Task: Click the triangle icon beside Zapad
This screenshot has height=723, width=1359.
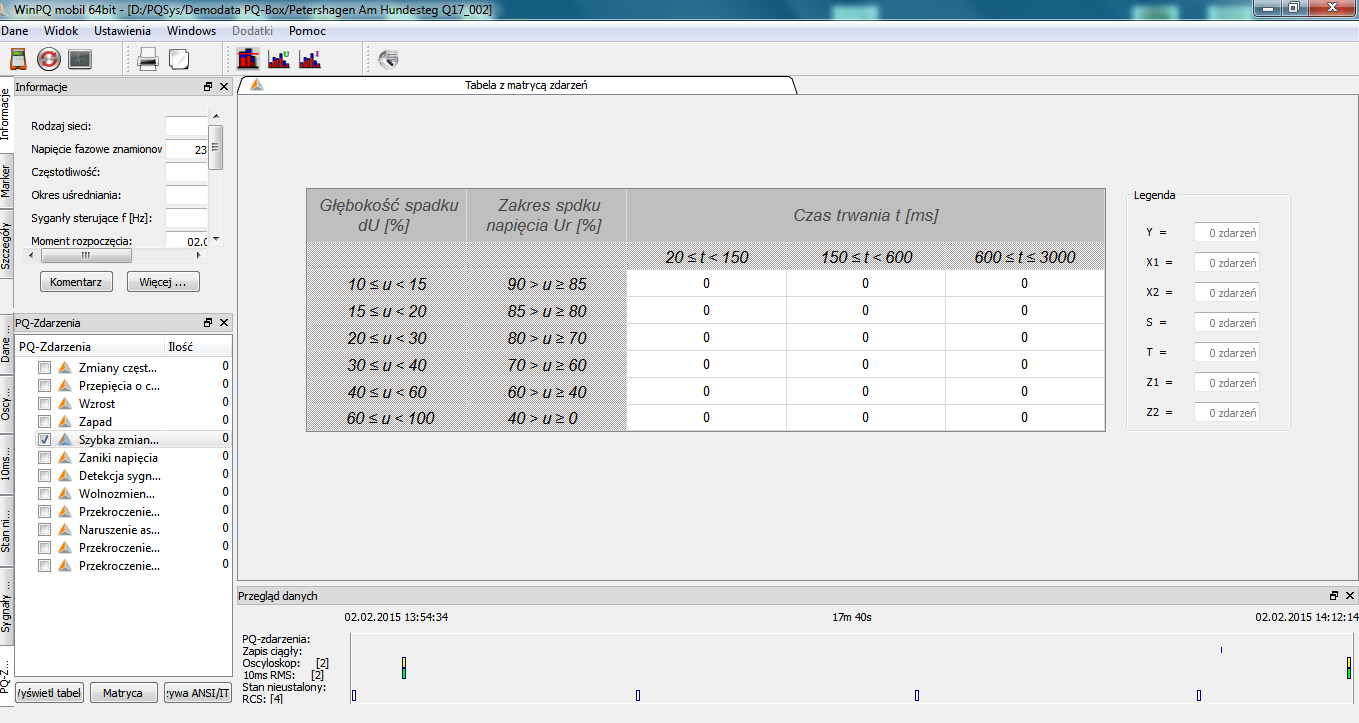Action: click(65, 422)
